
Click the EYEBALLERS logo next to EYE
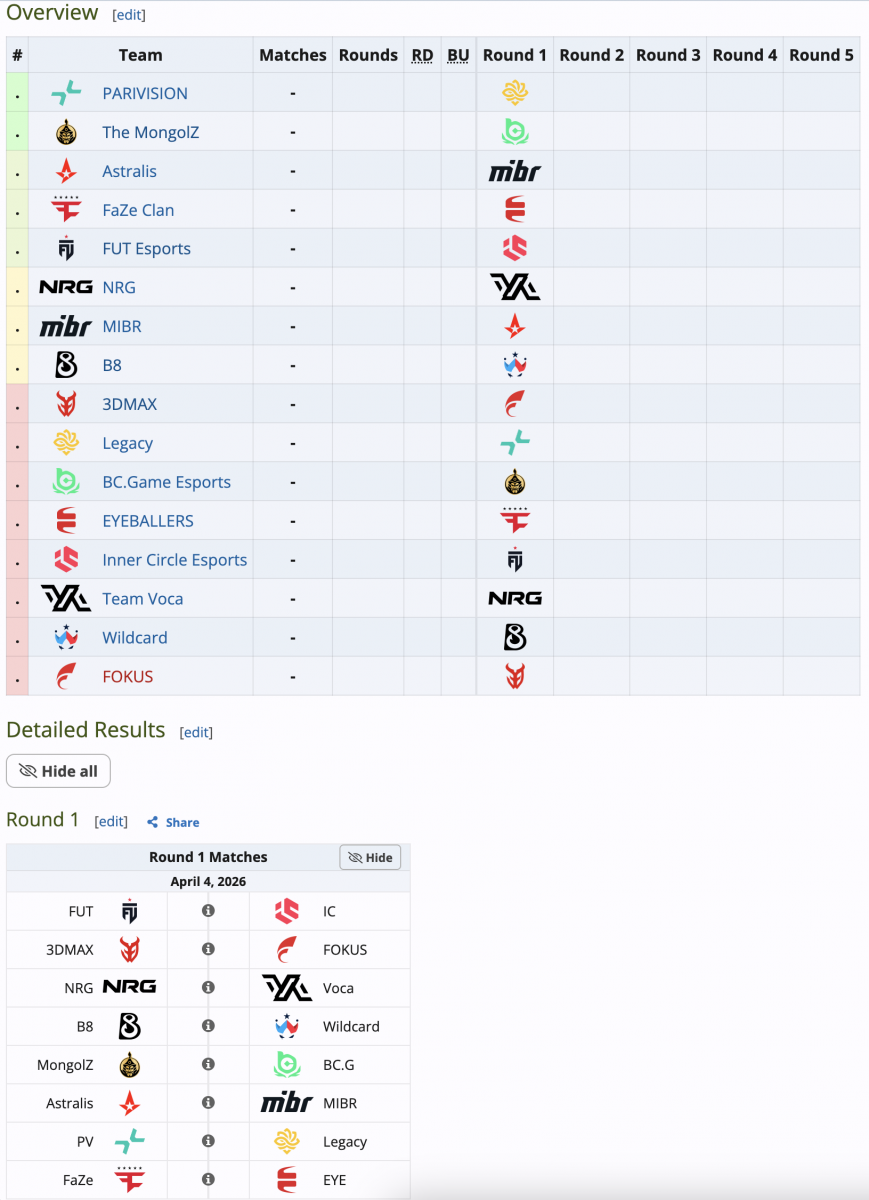287,1180
